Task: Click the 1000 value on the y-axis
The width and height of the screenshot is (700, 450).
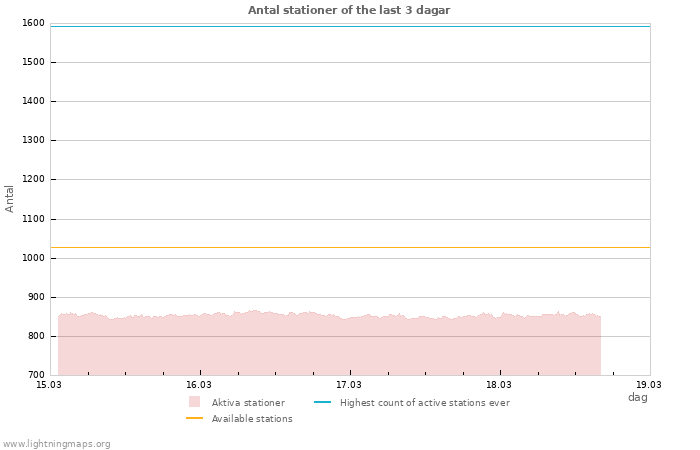Action: coord(33,258)
